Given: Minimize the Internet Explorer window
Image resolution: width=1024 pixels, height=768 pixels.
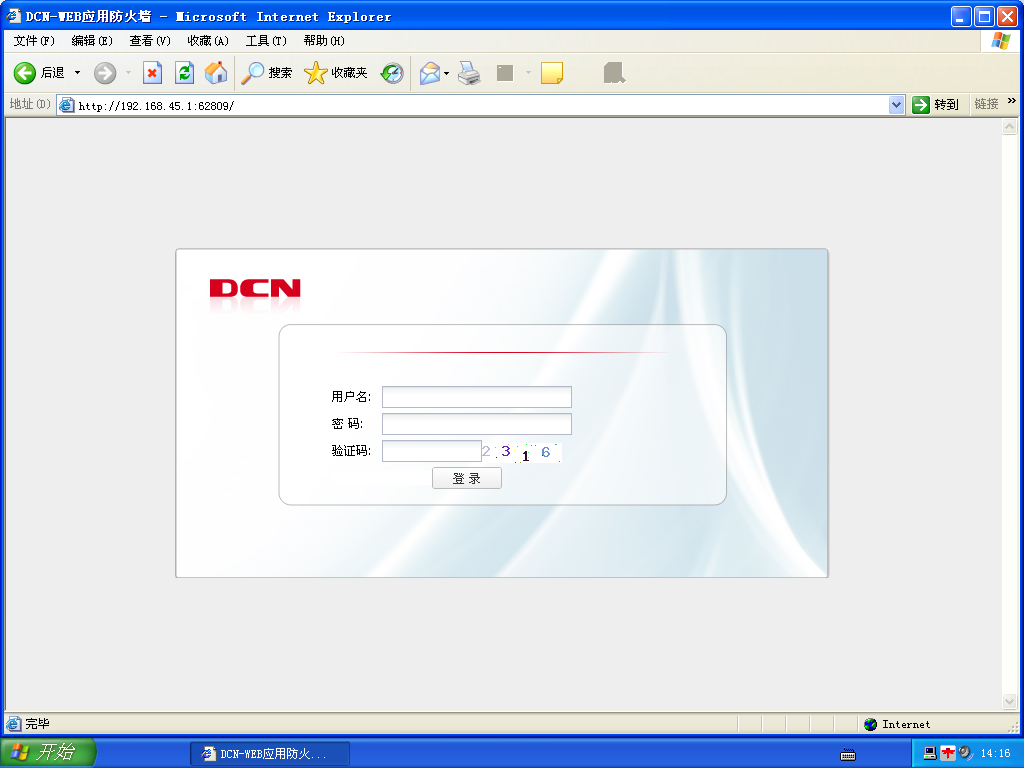Looking at the screenshot, I should coord(961,16).
